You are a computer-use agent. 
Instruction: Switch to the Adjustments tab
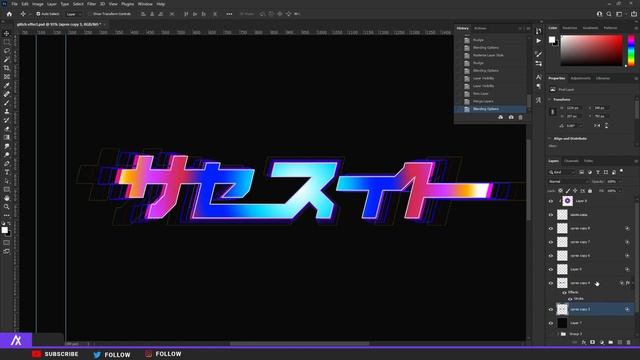pyautogui.click(x=580, y=78)
